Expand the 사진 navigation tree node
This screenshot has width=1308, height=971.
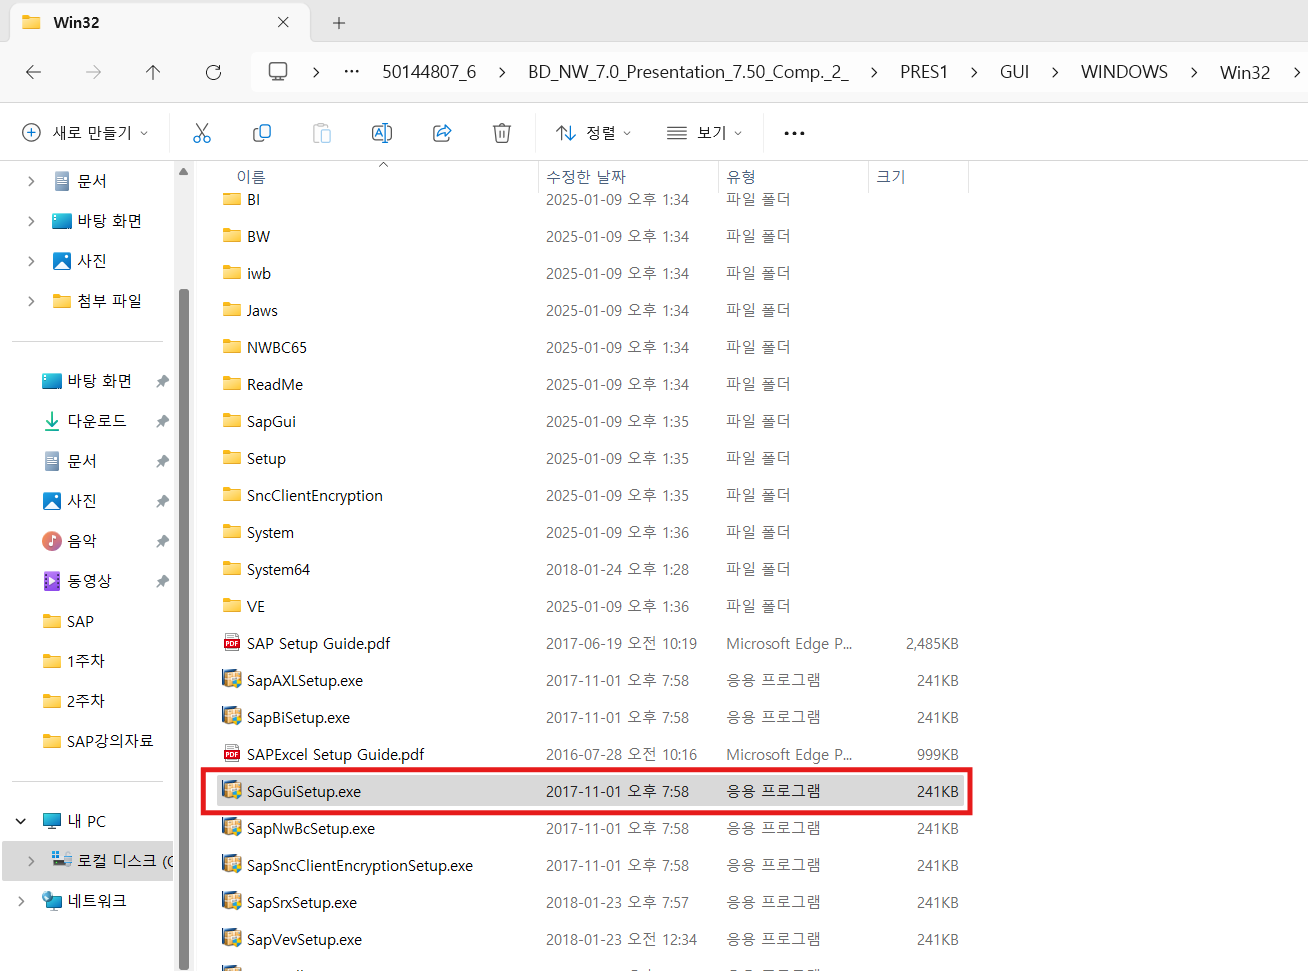click(x=31, y=261)
